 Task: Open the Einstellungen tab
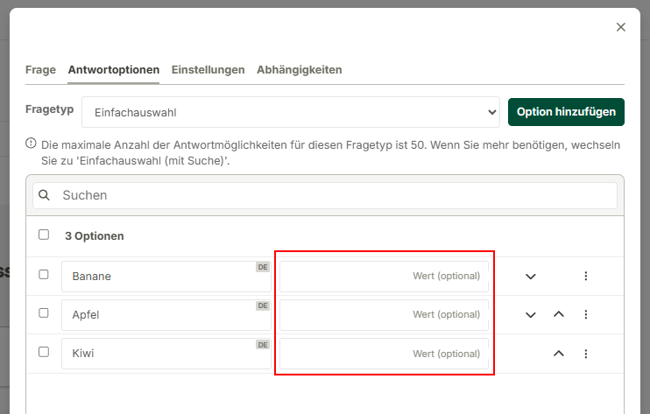click(x=208, y=70)
